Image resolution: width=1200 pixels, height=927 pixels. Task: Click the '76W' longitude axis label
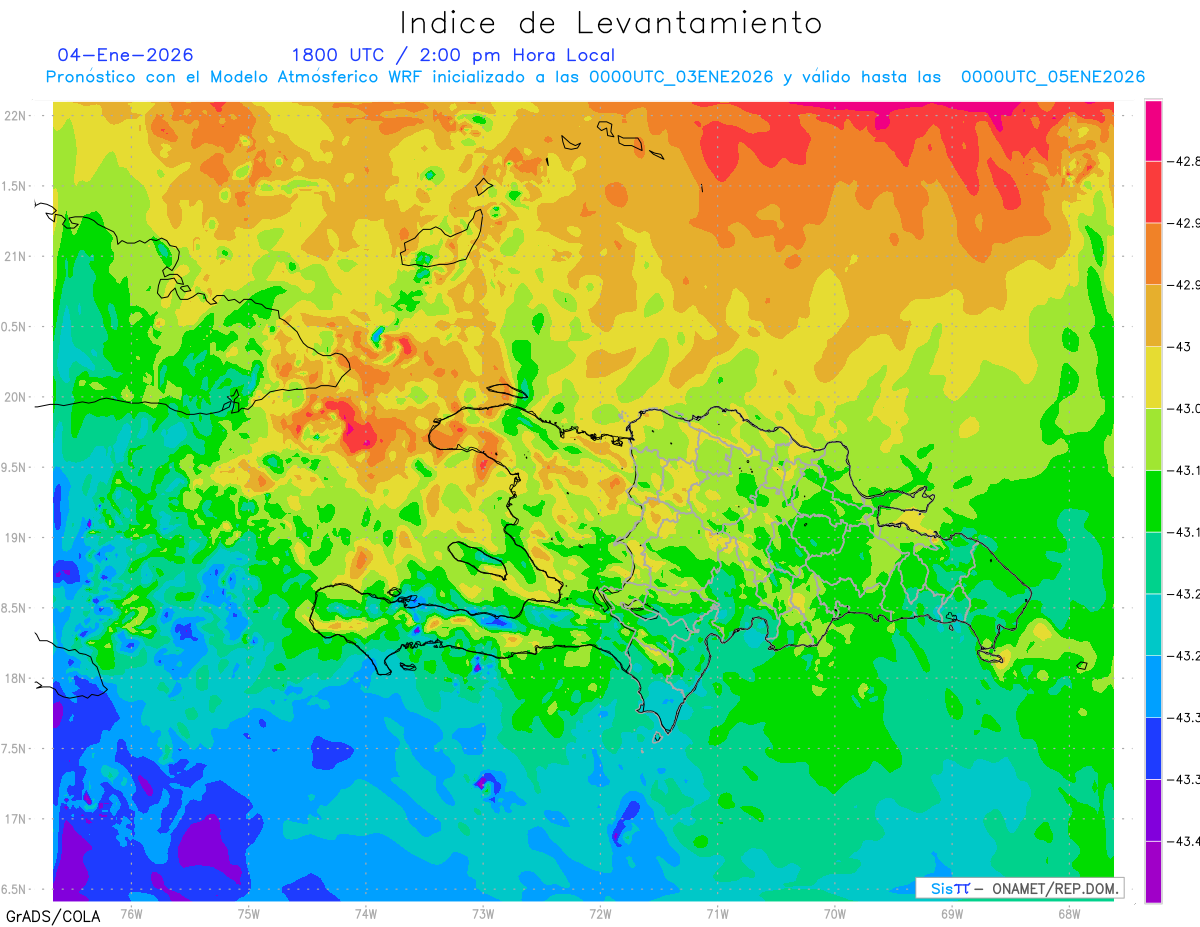131,913
